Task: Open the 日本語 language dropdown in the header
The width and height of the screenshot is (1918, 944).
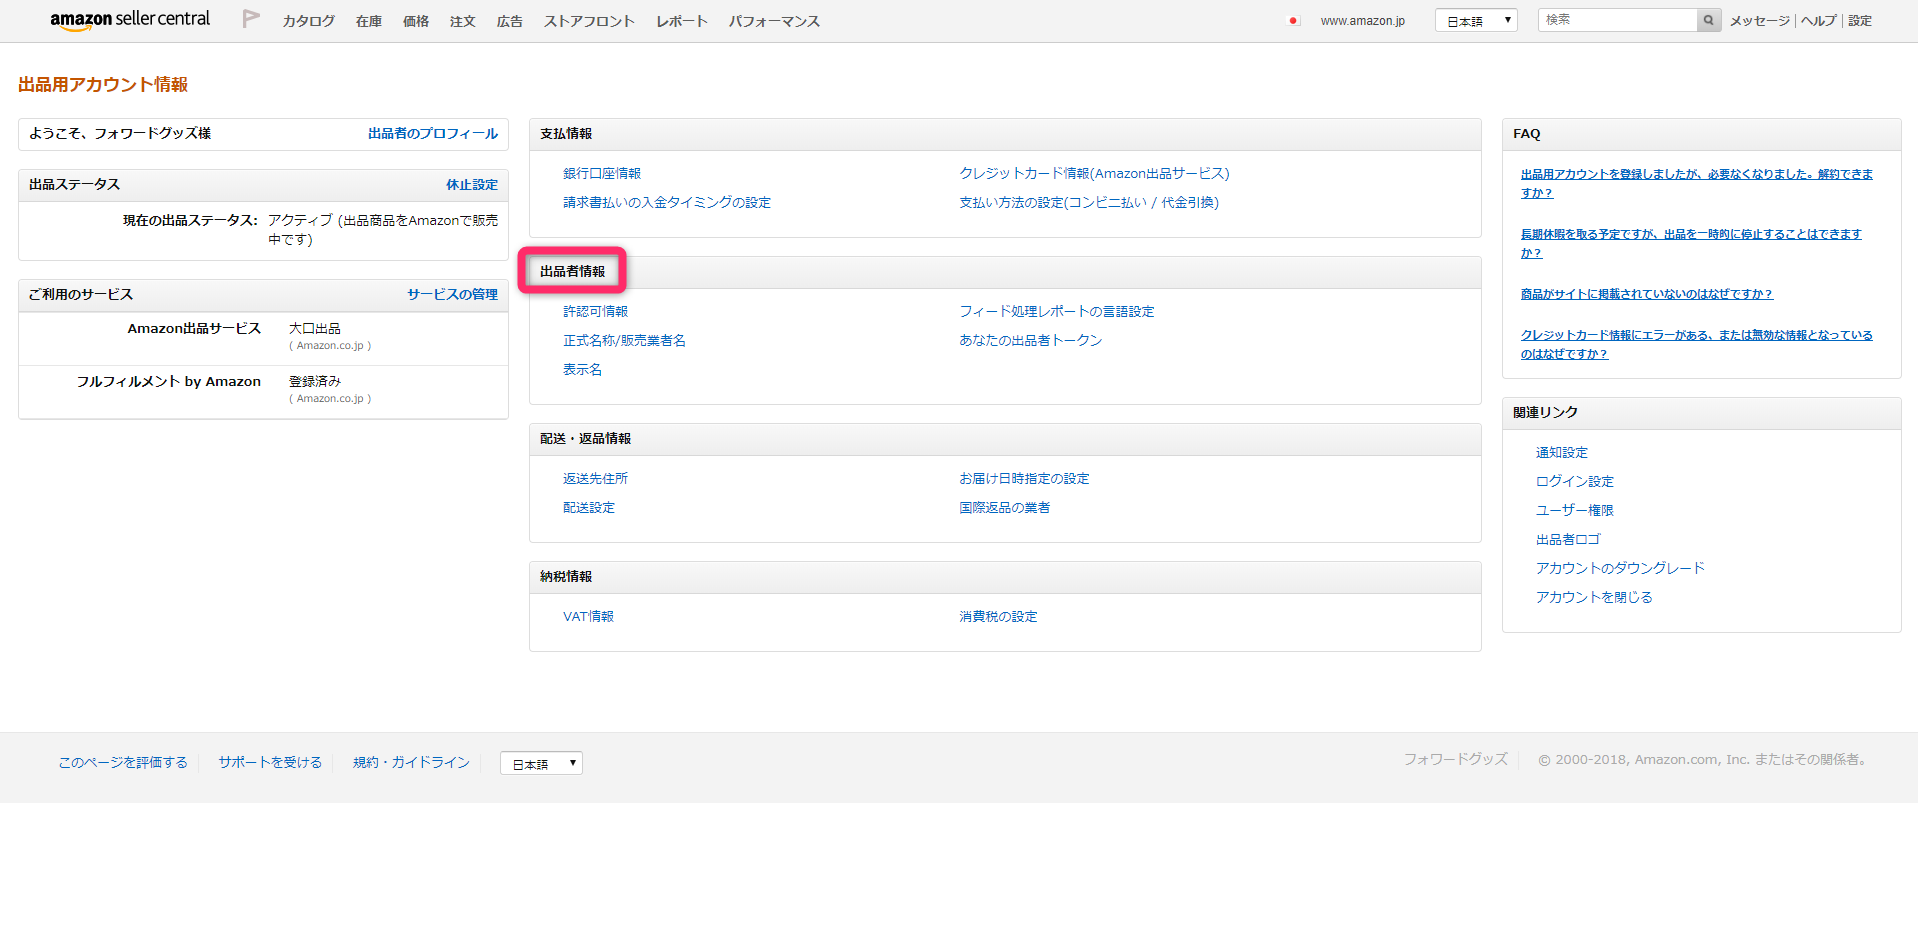Action: [x=1475, y=19]
